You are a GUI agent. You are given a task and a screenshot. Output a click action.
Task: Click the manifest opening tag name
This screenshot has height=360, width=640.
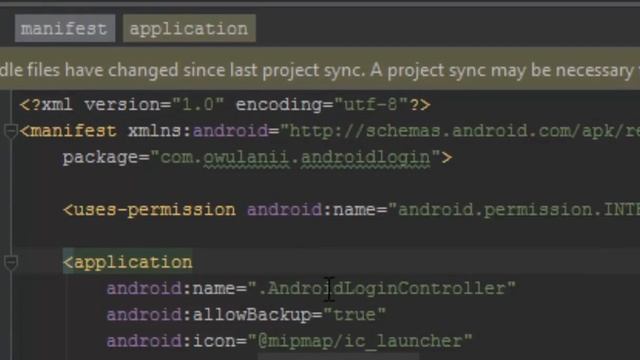click(x=73, y=131)
